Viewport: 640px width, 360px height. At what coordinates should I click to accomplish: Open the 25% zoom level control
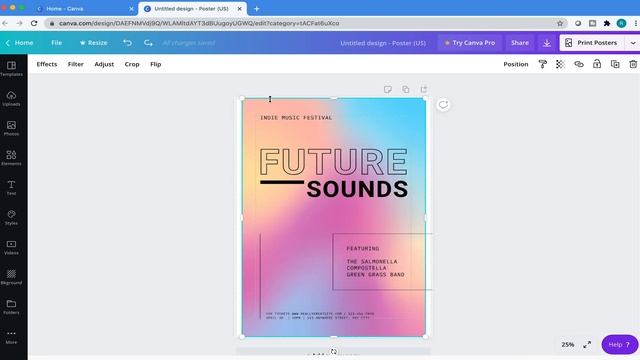[568, 345]
